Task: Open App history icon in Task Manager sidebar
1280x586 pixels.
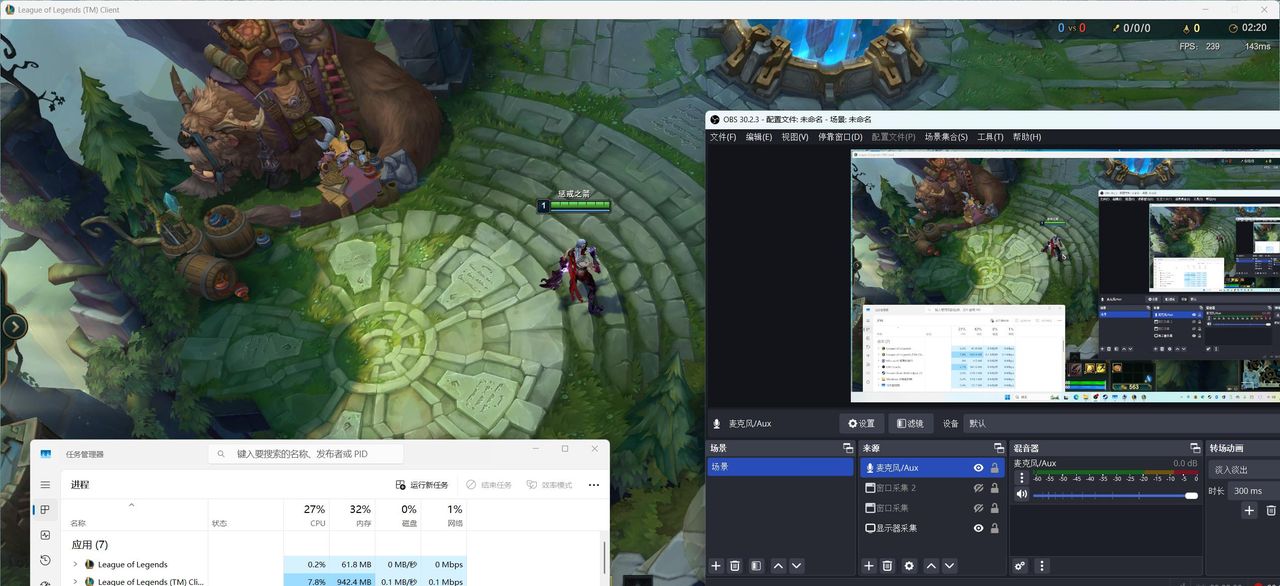Action: pos(45,560)
